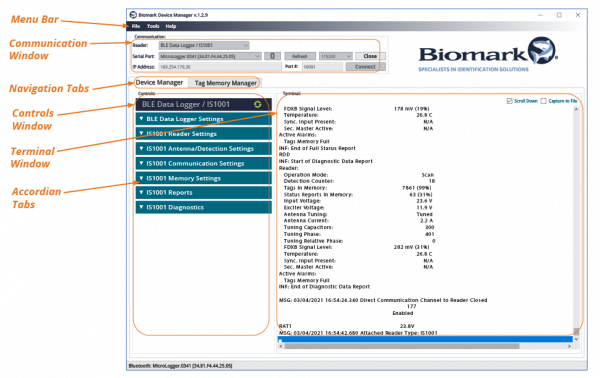
Task: Open the Reader dropdown
Action: coord(204,45)
